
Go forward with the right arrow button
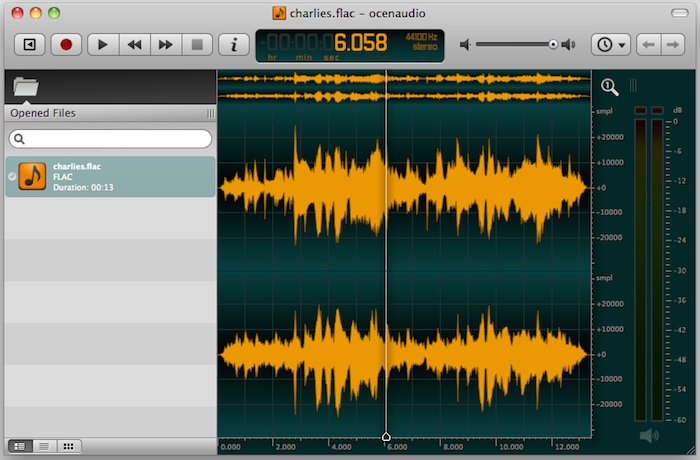672,45
